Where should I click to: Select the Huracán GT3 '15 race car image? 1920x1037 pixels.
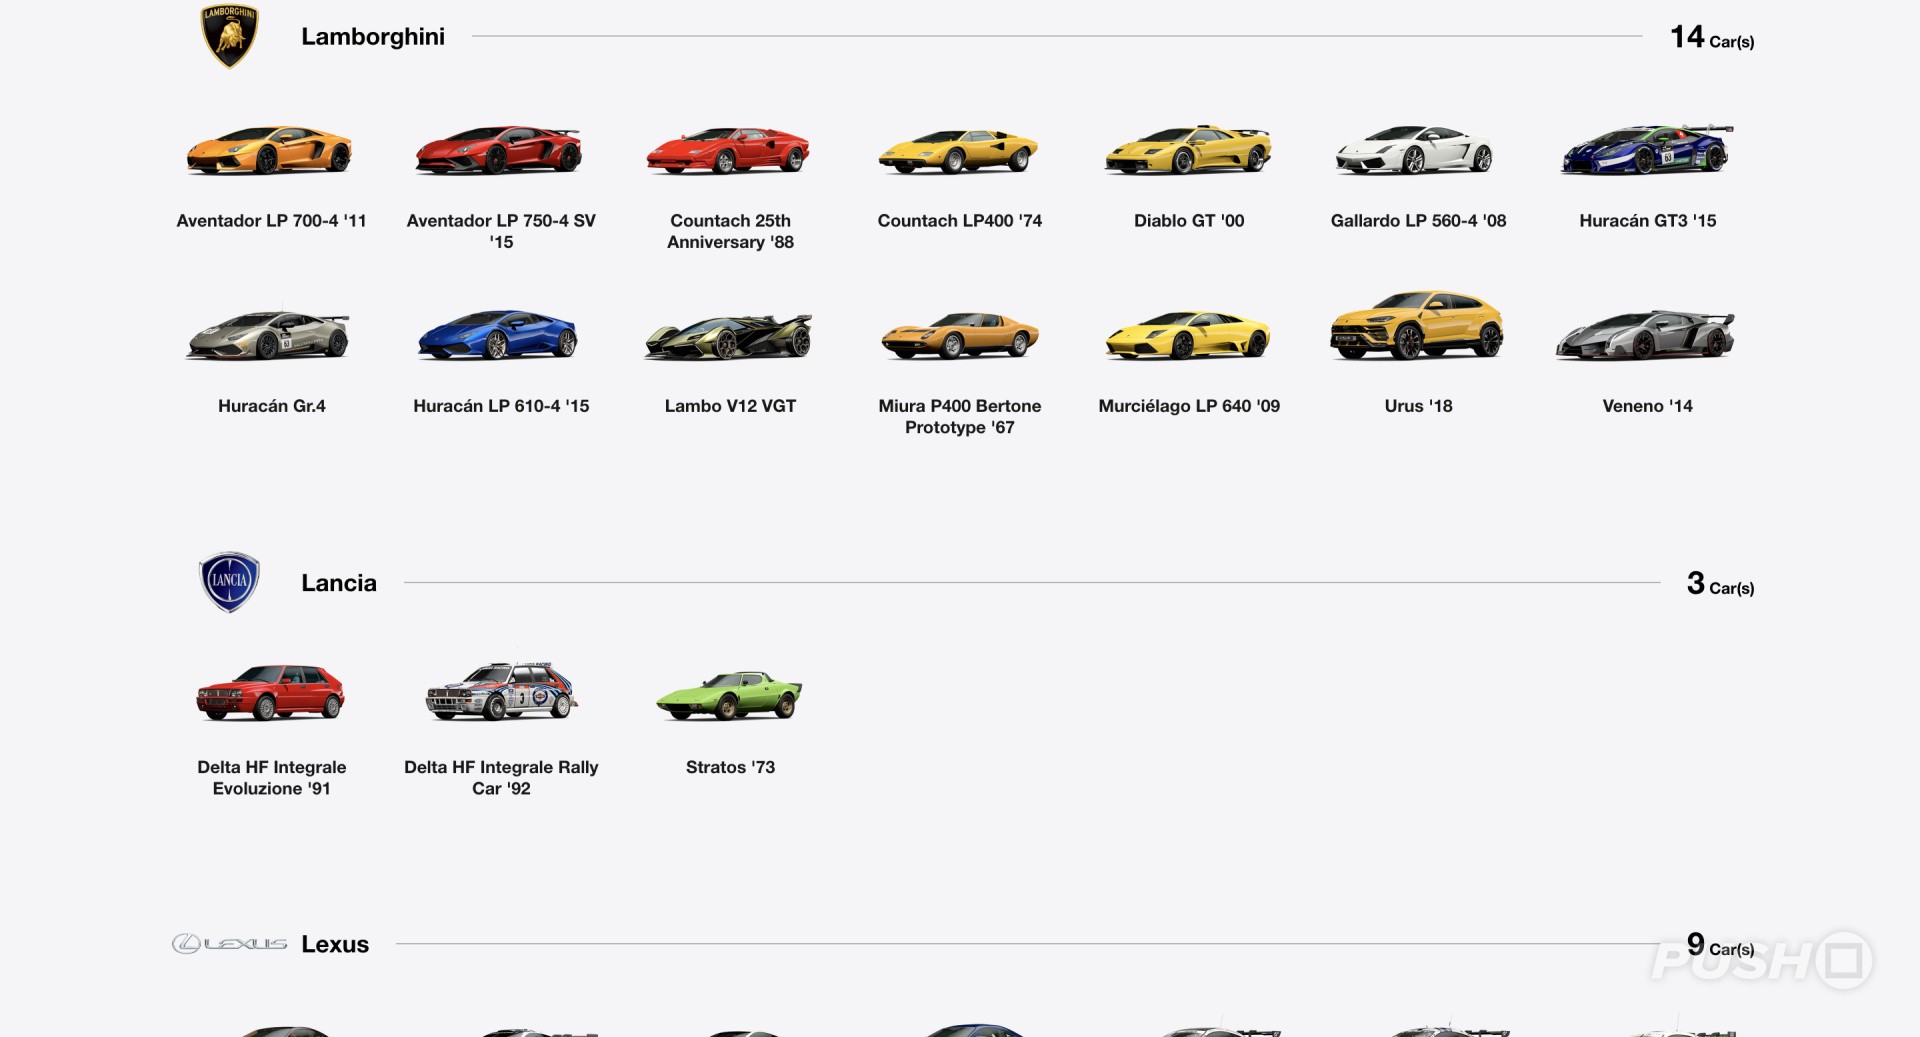tap(1647, 150)
